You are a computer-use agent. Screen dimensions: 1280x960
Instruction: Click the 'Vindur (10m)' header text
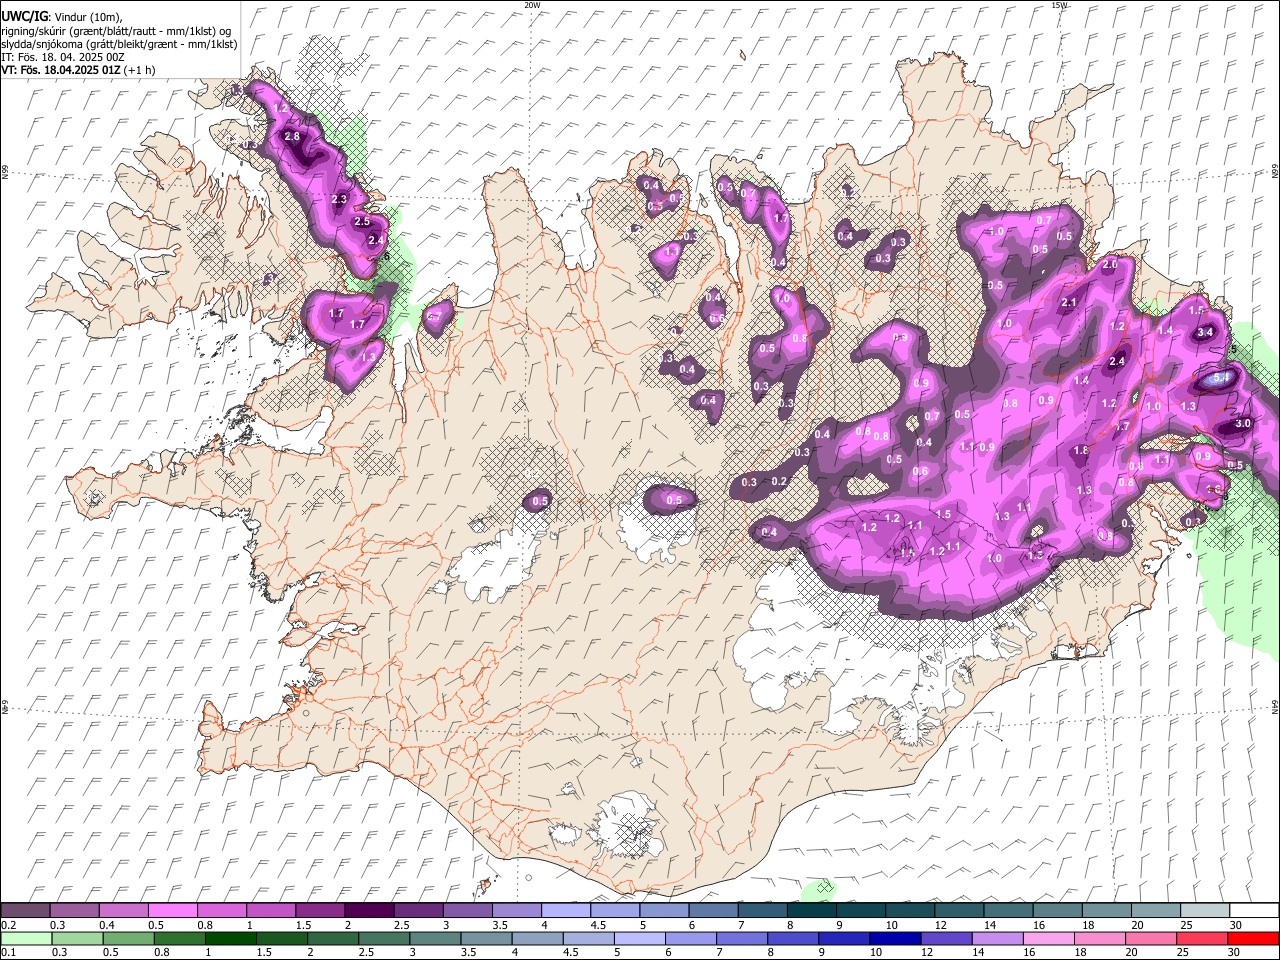point(87,16)
